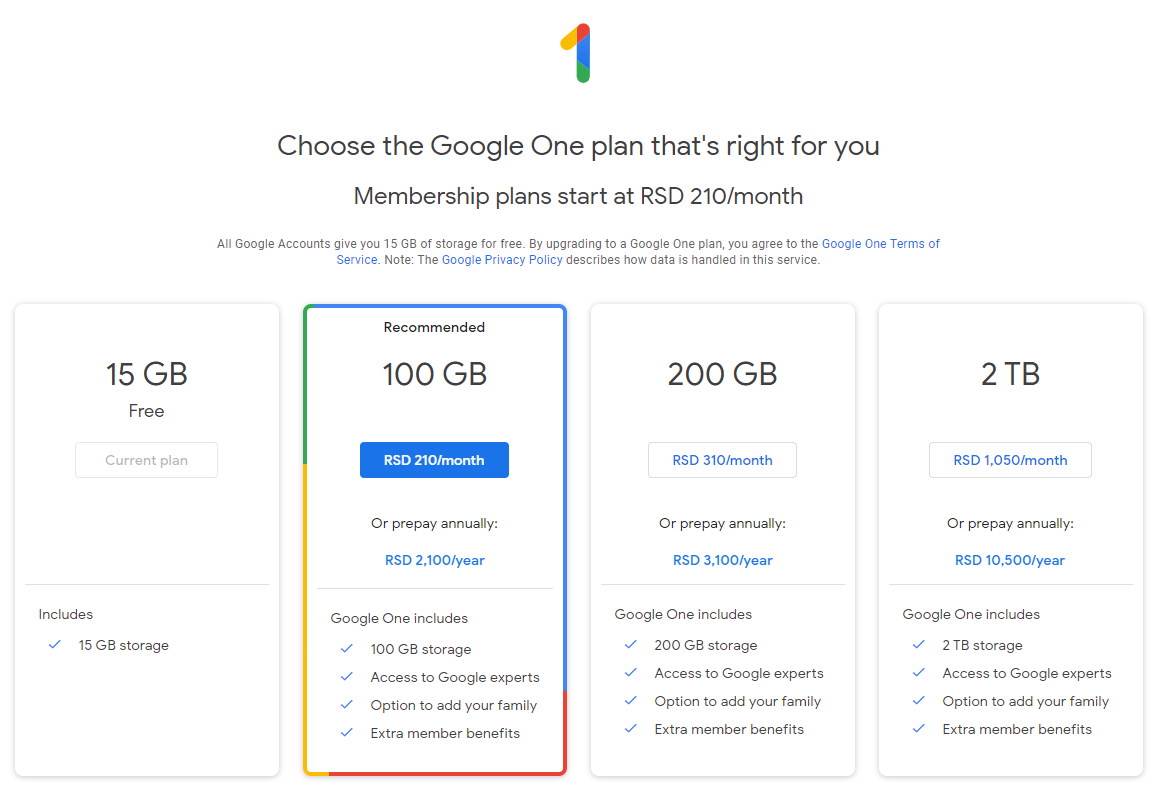The width and height of the screenshot is (1162, 790).
Task: Click the checkmark beside Access to Google experts in 200 GB plan
Action: point(631,673)
